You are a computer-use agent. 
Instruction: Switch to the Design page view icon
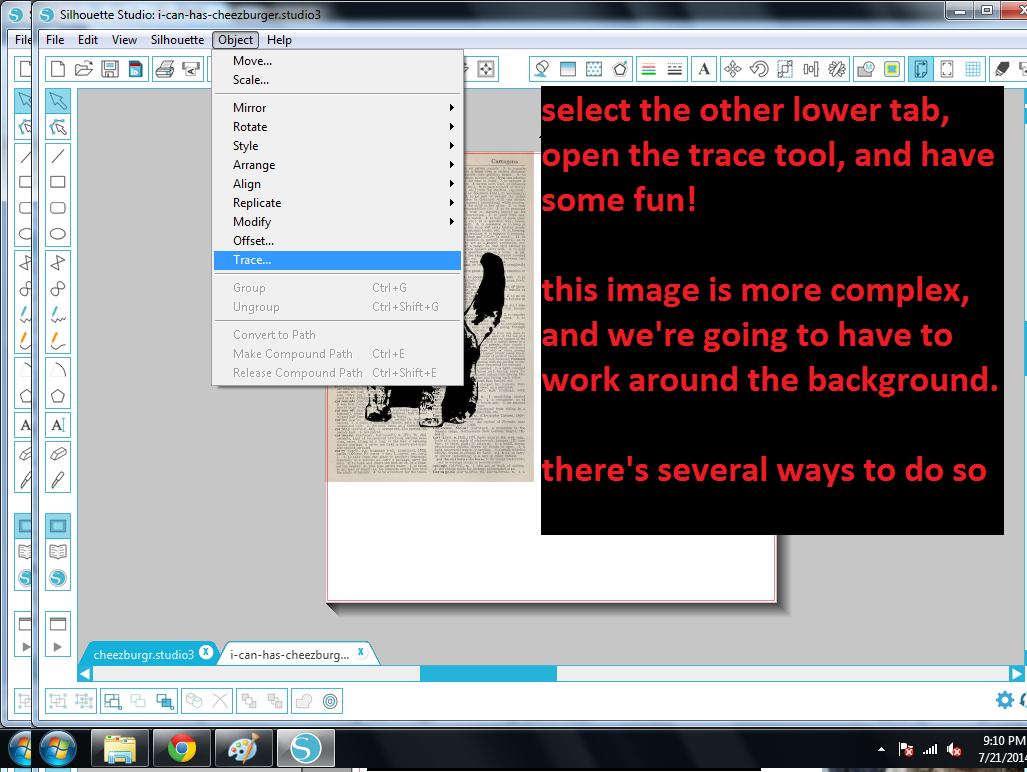click(x=58, y=526)
